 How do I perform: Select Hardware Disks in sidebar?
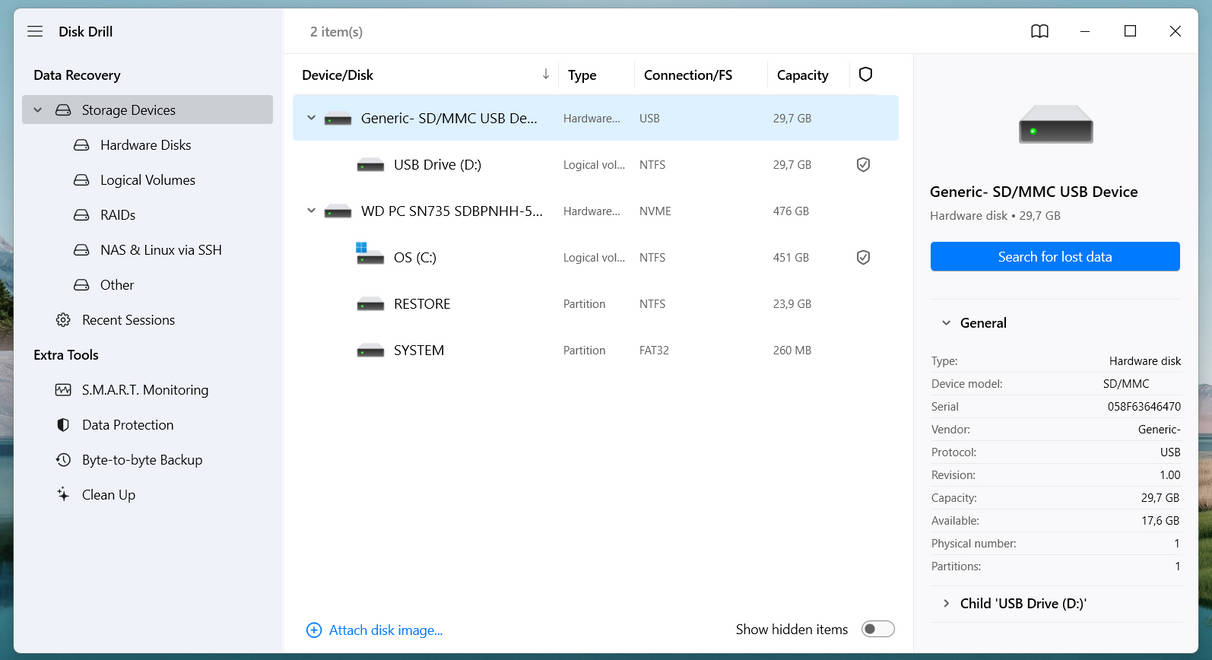[145, 145]
